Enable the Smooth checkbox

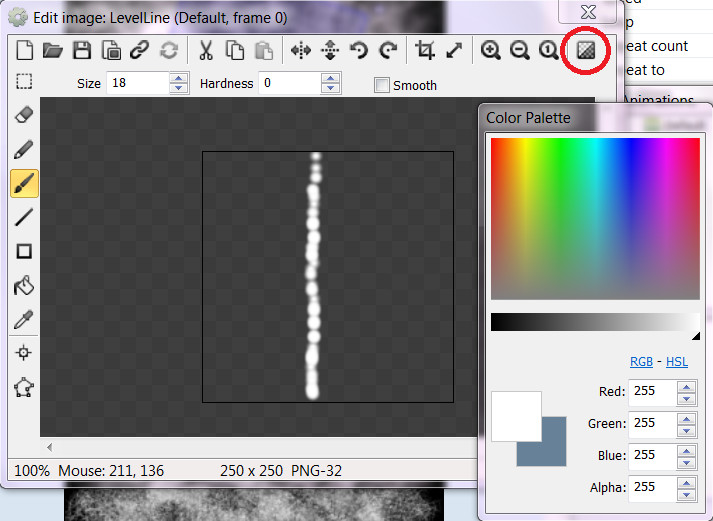click(381, 85)
